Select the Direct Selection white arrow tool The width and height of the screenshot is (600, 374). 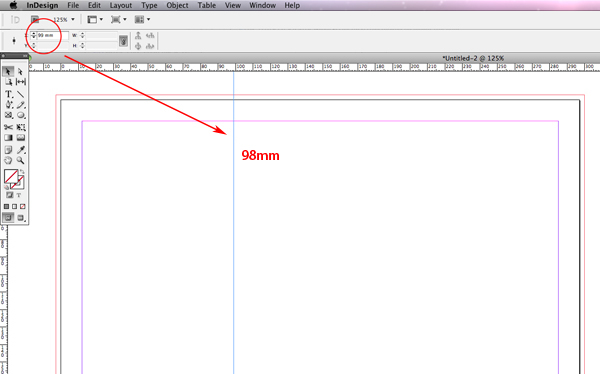20,72
